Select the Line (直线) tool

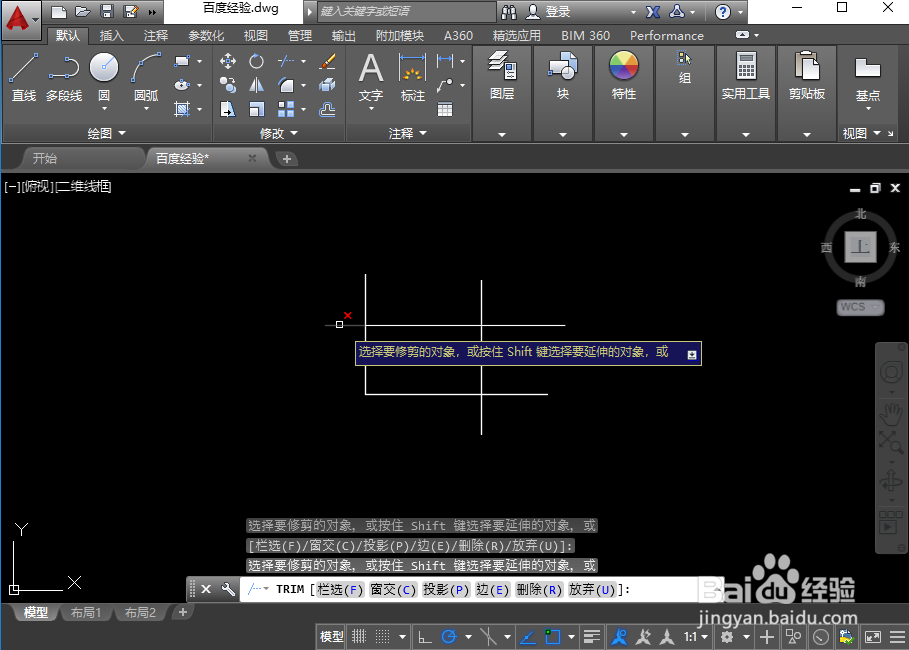[x=24, y=77]
